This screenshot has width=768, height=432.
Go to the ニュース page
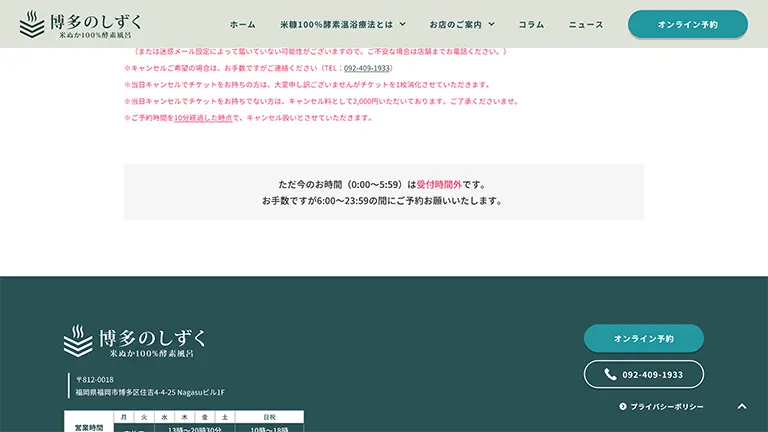pos(586,24)
